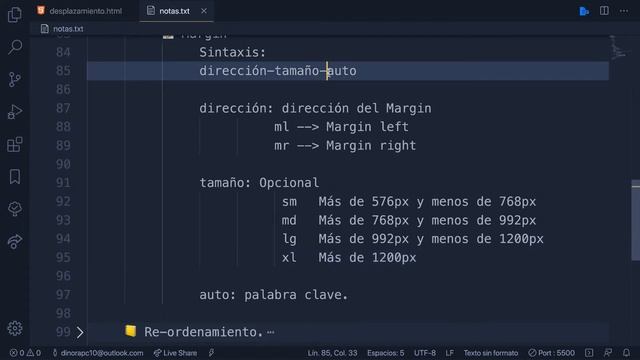Change end of line sequence LF
This screenshot has width=640, height=360.
(449, 353)
